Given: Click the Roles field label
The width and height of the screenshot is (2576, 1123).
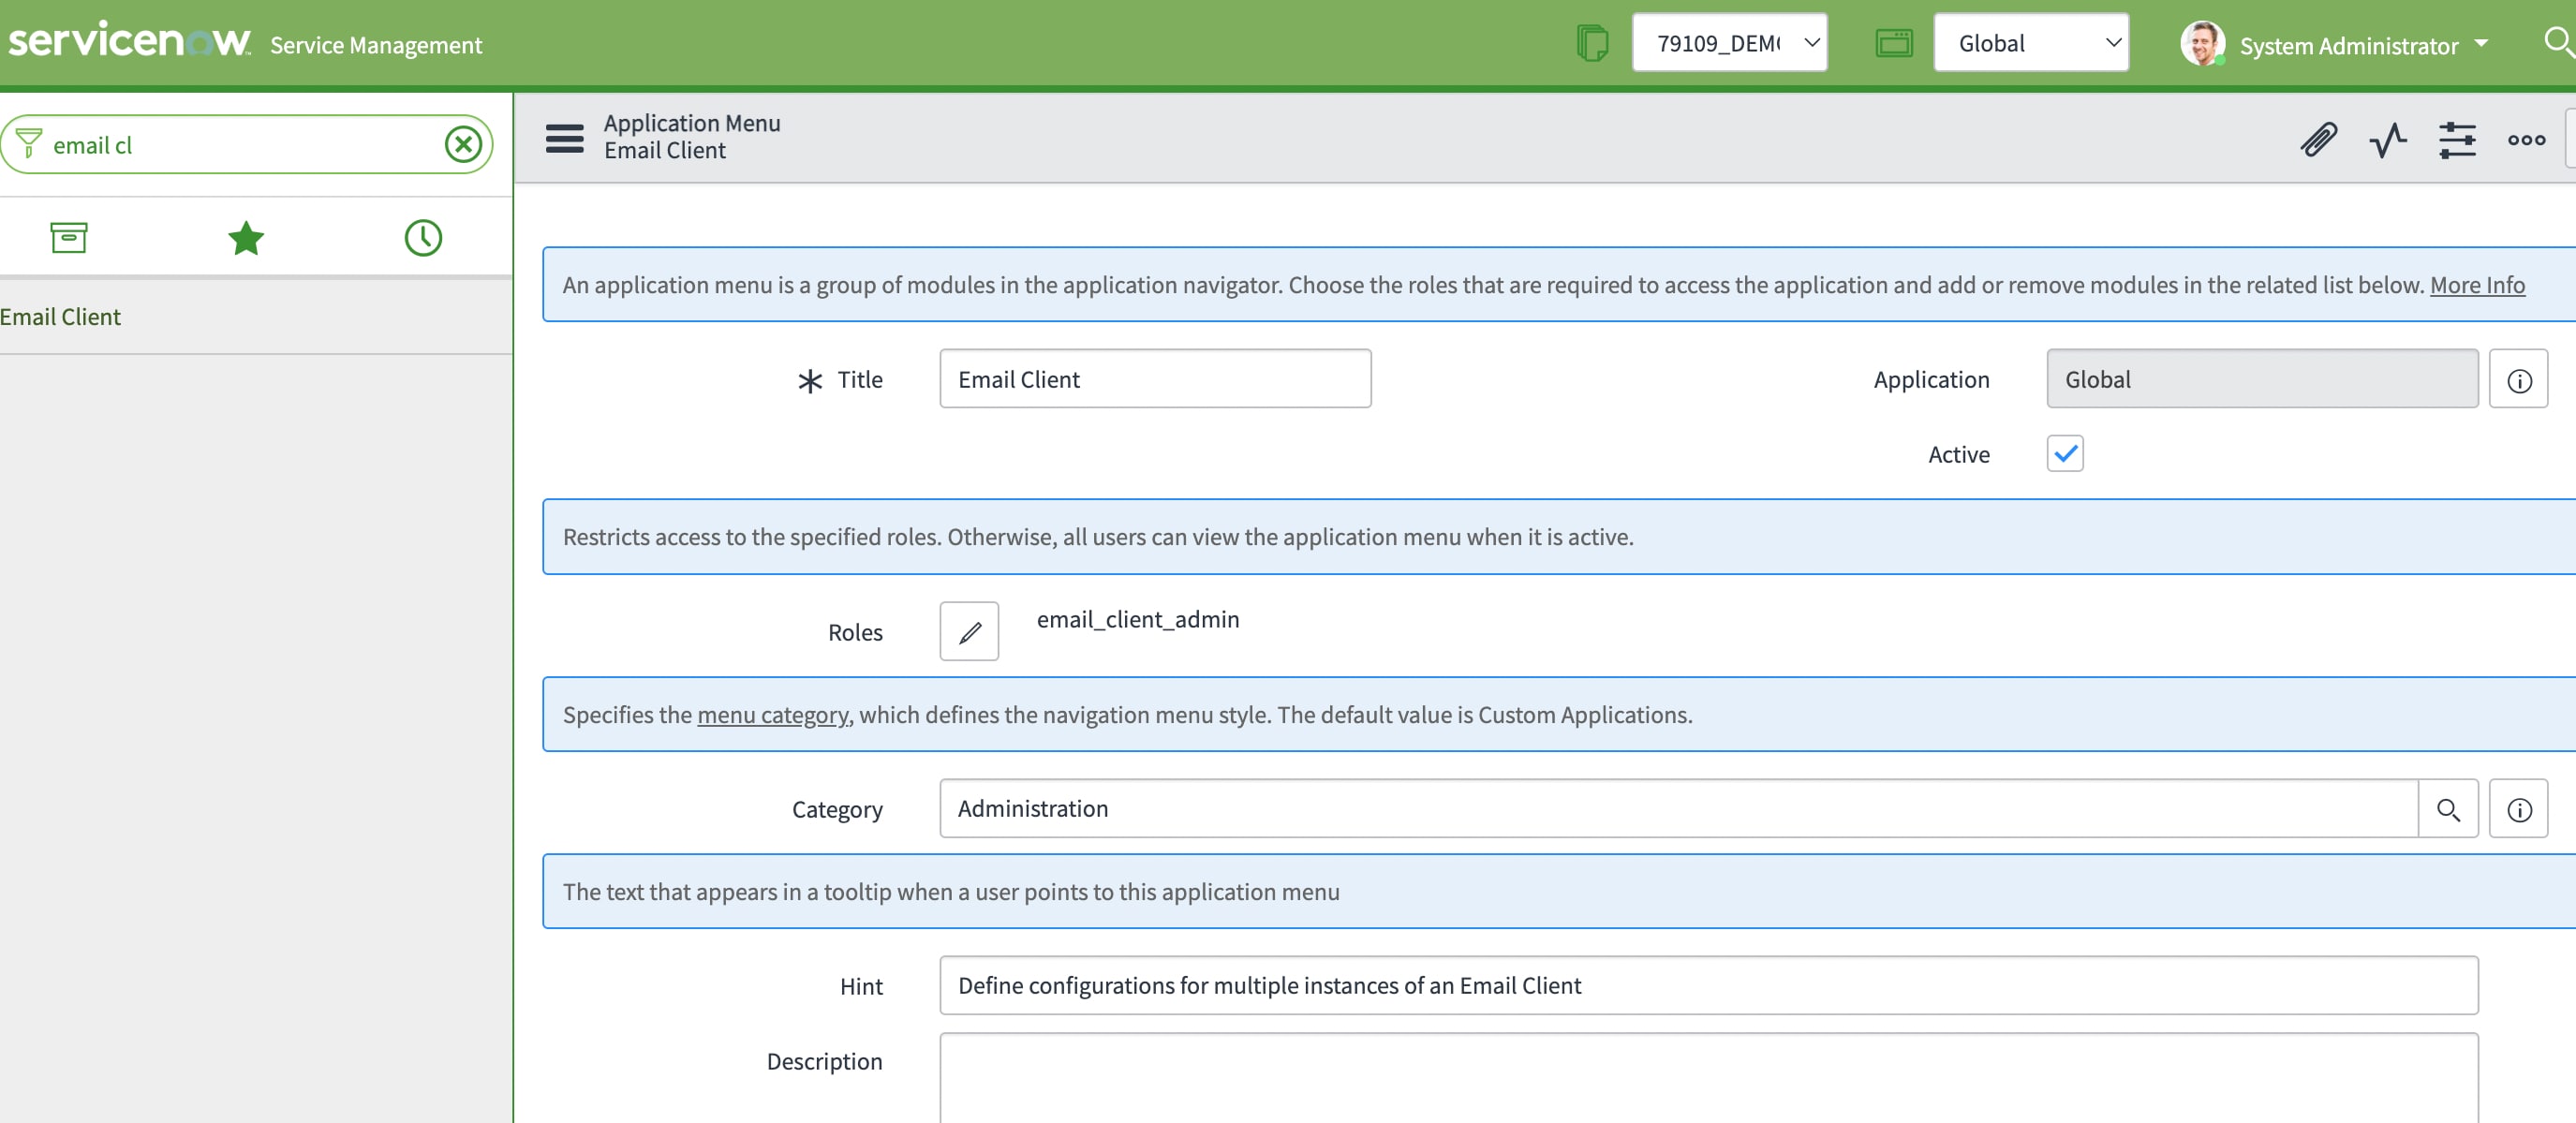Looking at the screenshot, I should 855,633.
